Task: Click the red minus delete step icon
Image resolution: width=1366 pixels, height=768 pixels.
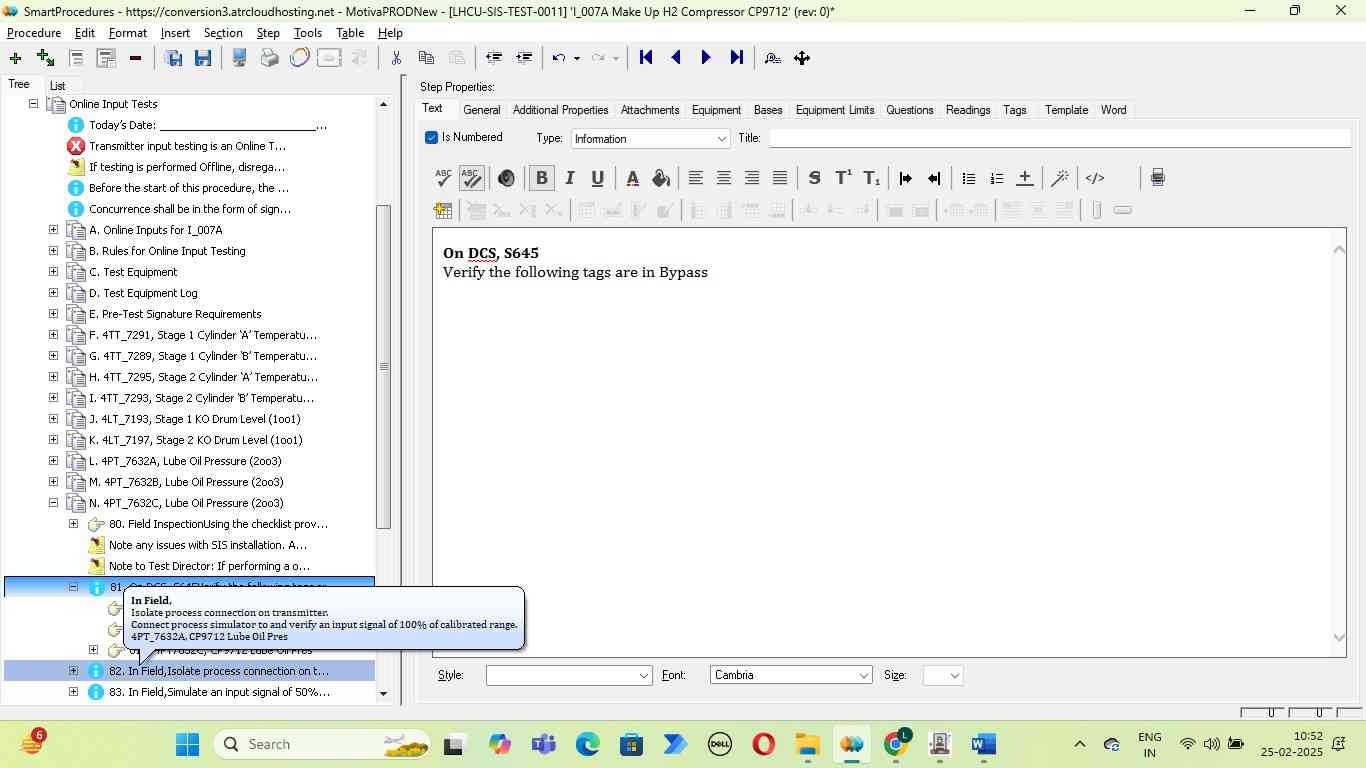Action: pyautogui.click(x=135, y=58)
